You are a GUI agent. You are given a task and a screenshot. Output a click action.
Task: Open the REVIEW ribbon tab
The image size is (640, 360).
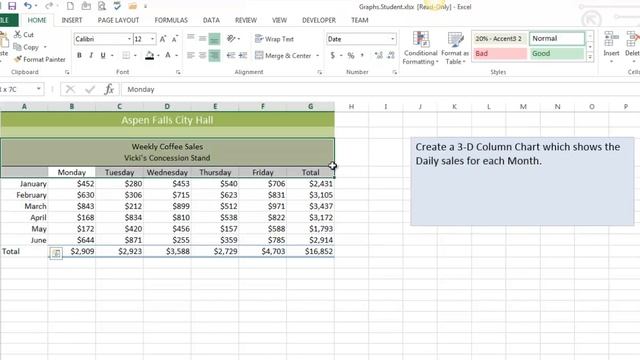[x=246, y=20]
